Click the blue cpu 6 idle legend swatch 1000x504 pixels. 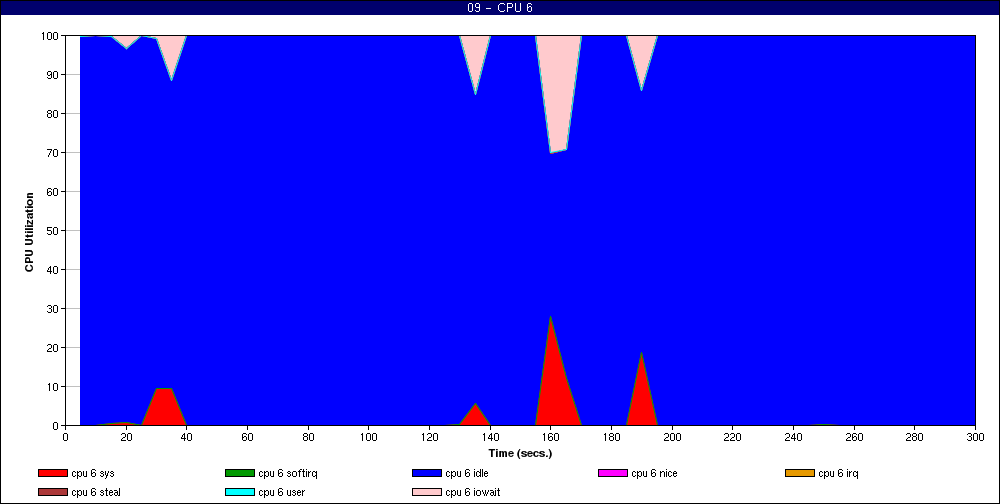tap(427, 473)
